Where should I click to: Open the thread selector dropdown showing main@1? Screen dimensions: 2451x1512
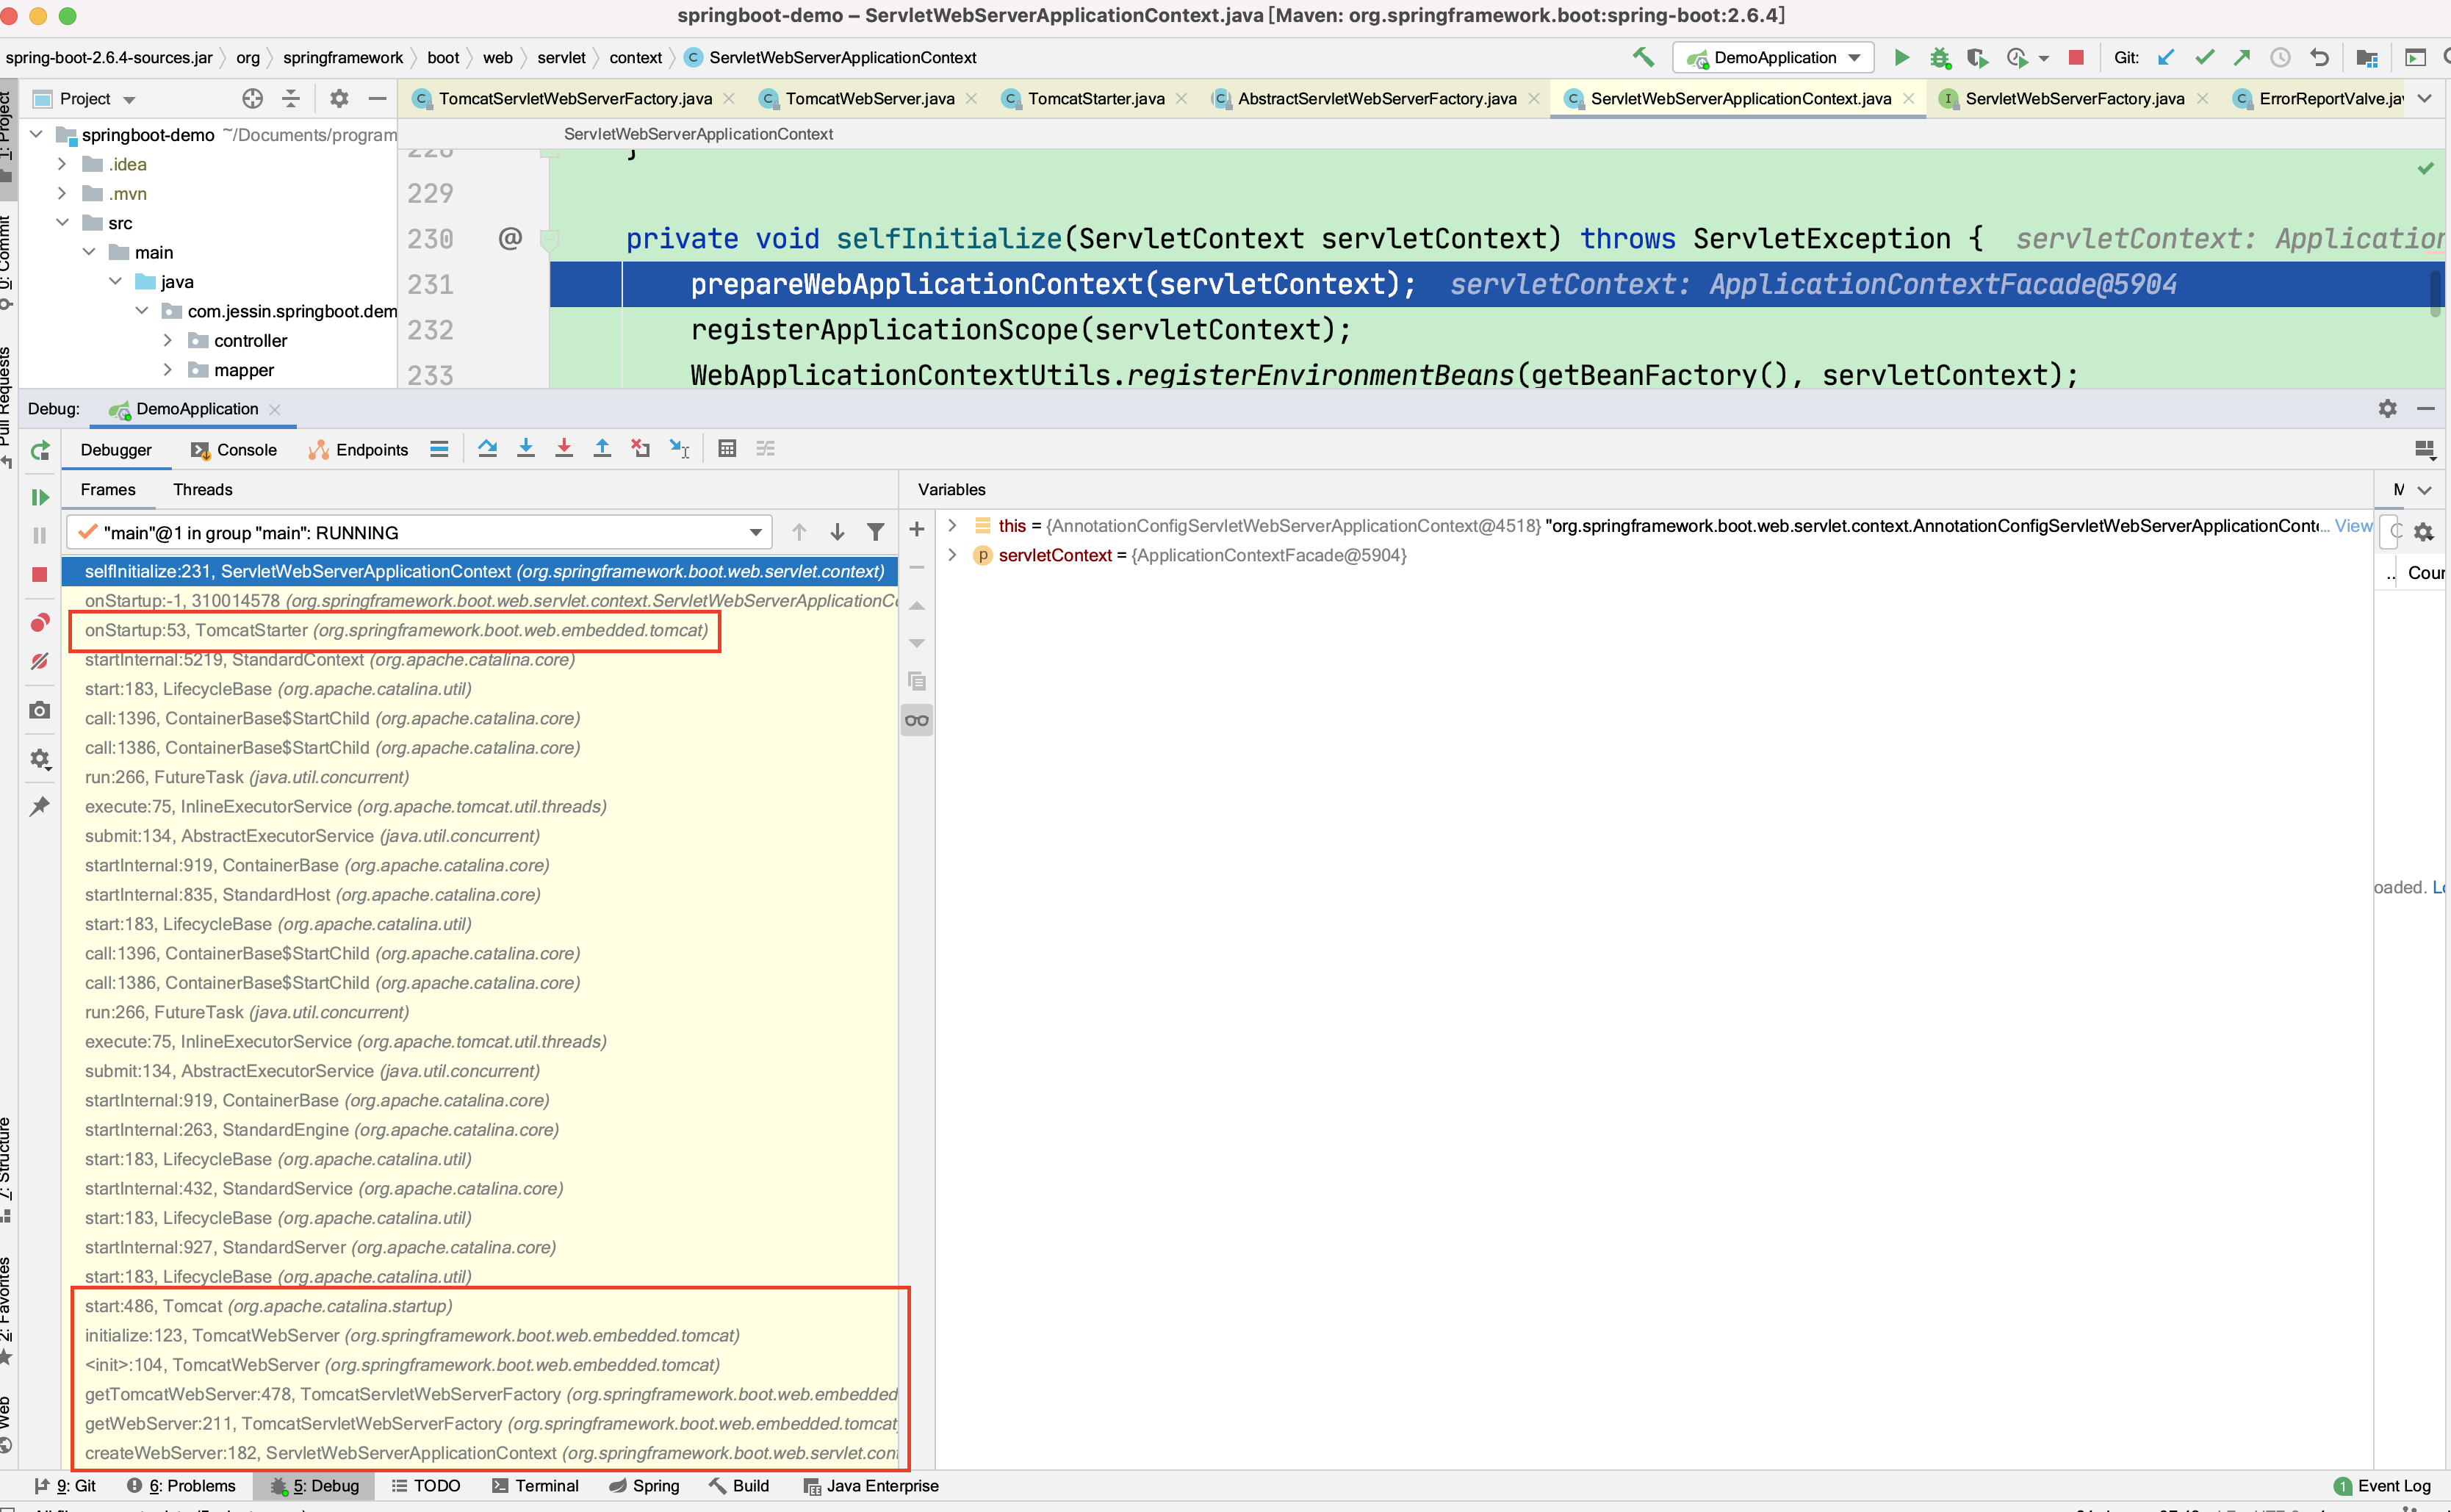point(756,532)
